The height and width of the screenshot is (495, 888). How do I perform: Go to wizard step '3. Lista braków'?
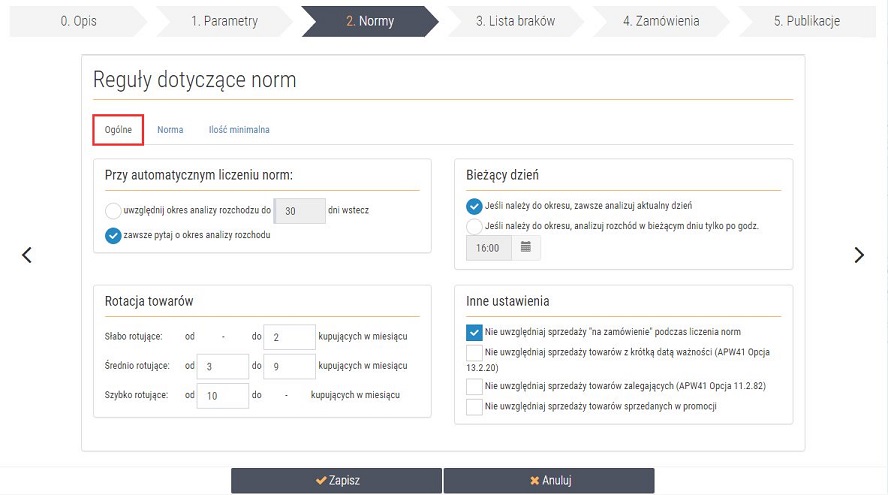[x=515, y=21]
